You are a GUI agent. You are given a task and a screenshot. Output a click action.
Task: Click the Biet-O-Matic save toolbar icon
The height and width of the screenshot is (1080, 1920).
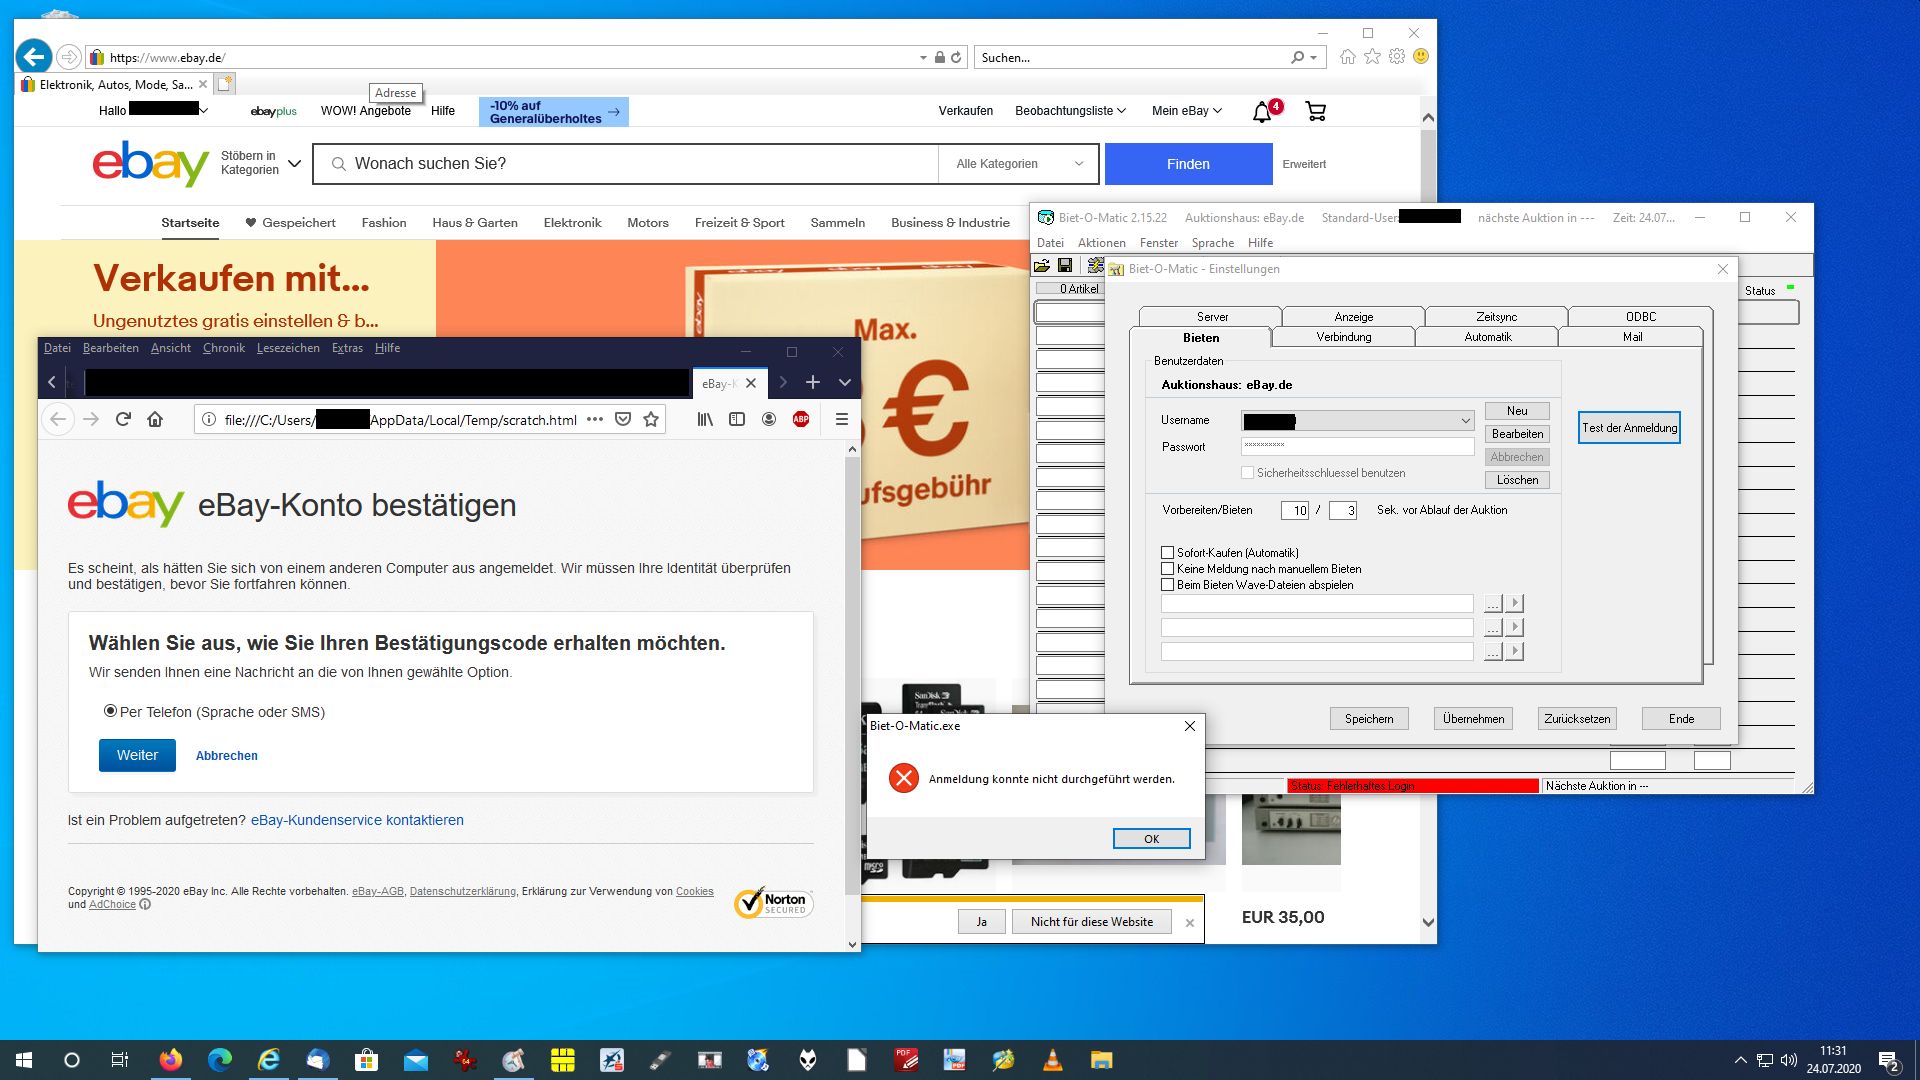(1065, 266)
